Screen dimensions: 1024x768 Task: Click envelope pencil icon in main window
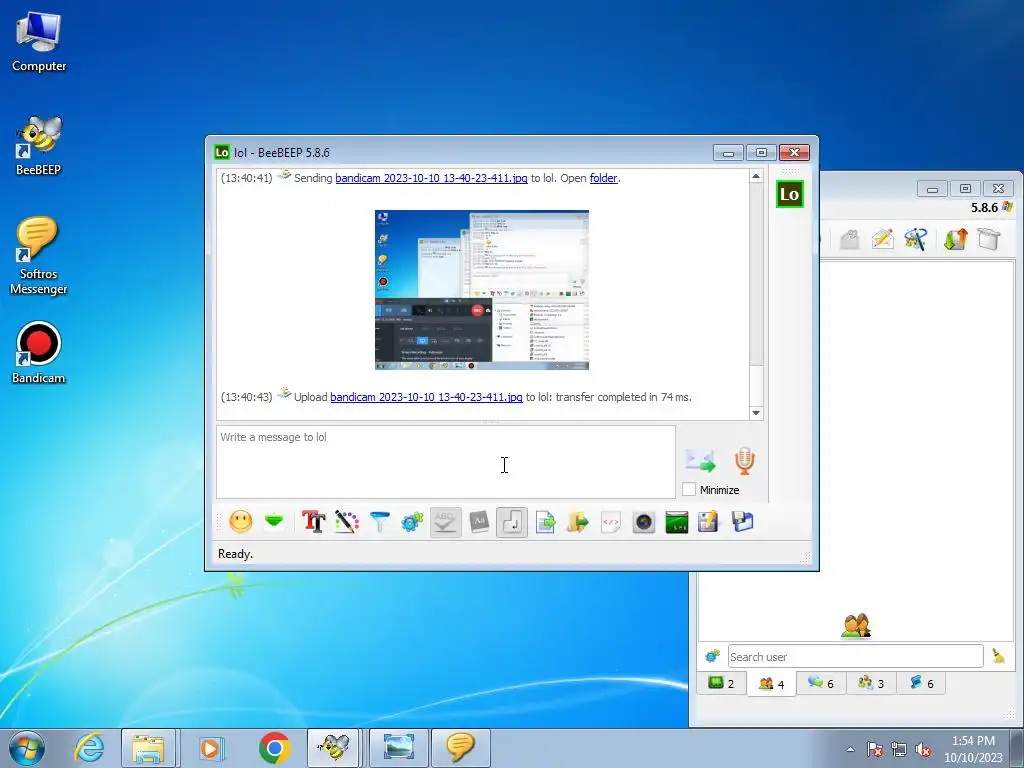click(882, 239)
